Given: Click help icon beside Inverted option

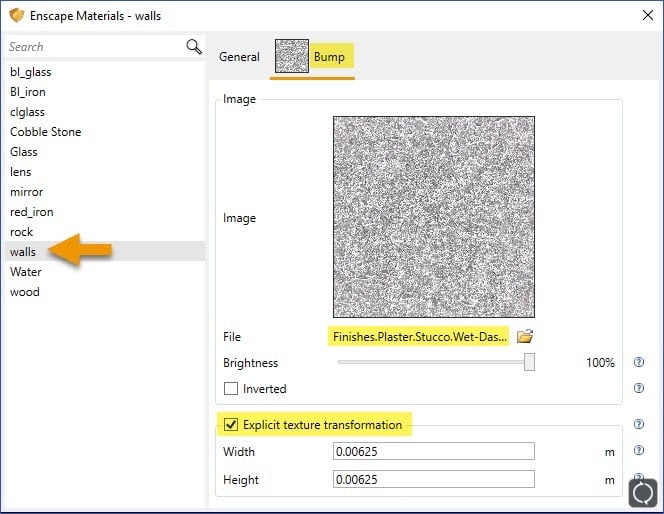Looking at the screenshot, I should point(639,388).
